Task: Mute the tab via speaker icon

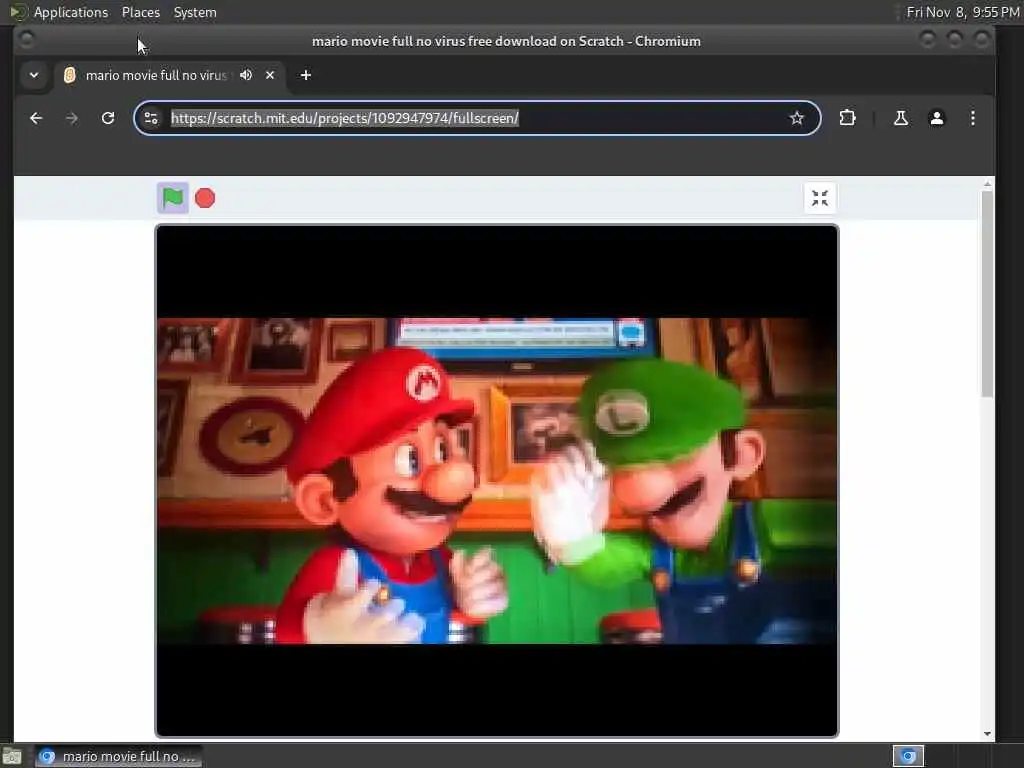Action: 246,75
